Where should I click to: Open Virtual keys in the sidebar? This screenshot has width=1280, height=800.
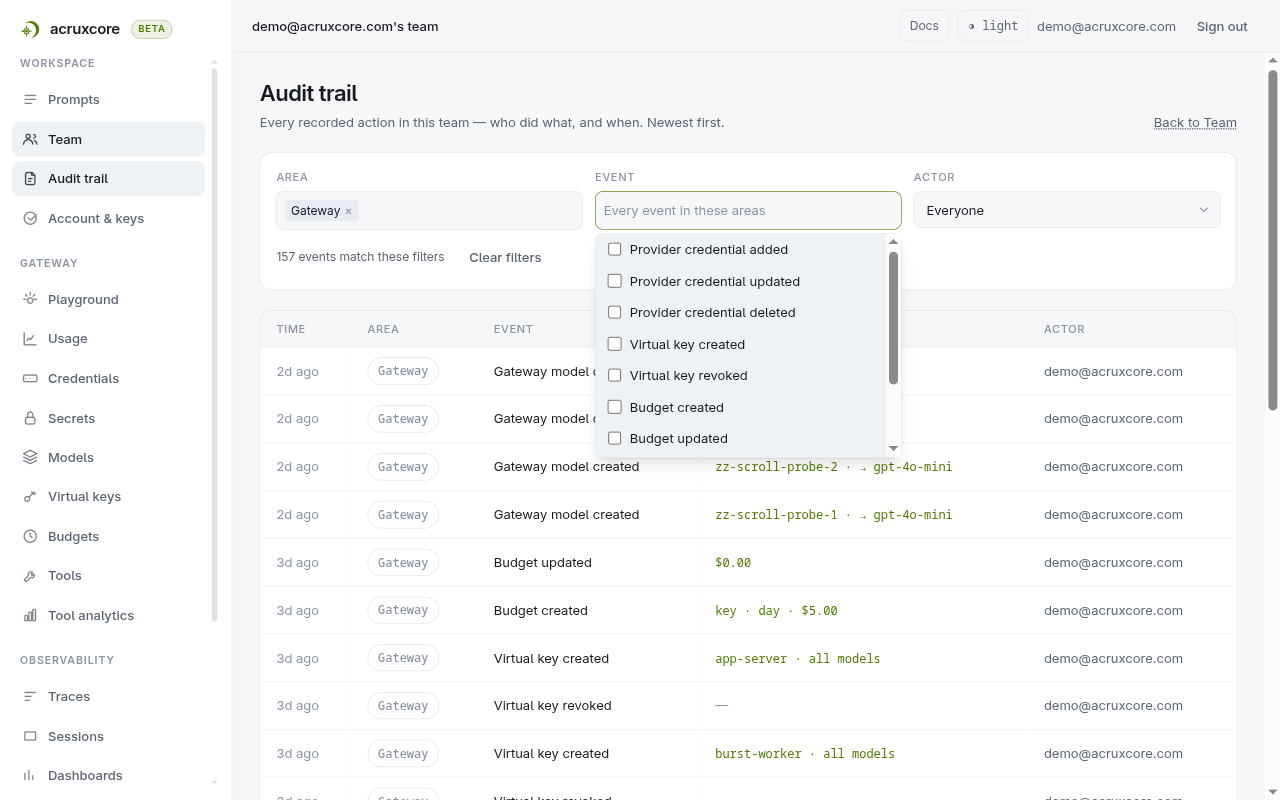[x=108, y=496]
